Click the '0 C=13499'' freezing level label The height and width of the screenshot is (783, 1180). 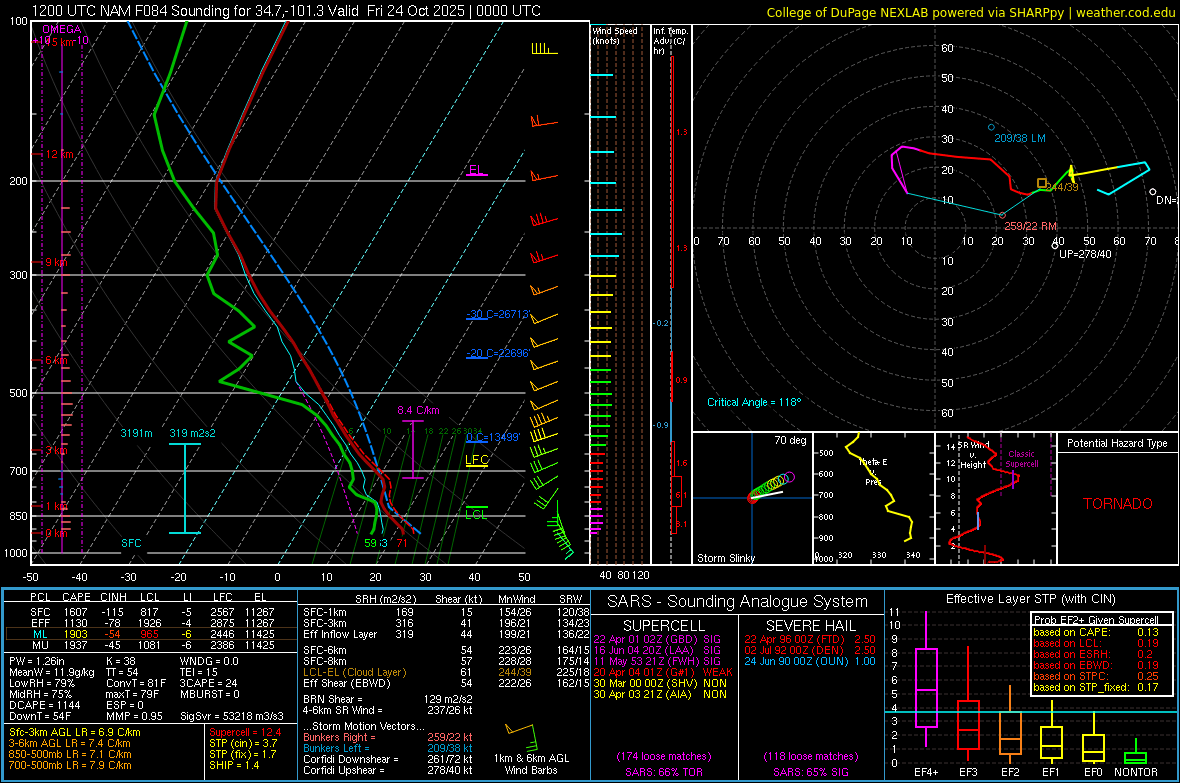coord(493,437)
